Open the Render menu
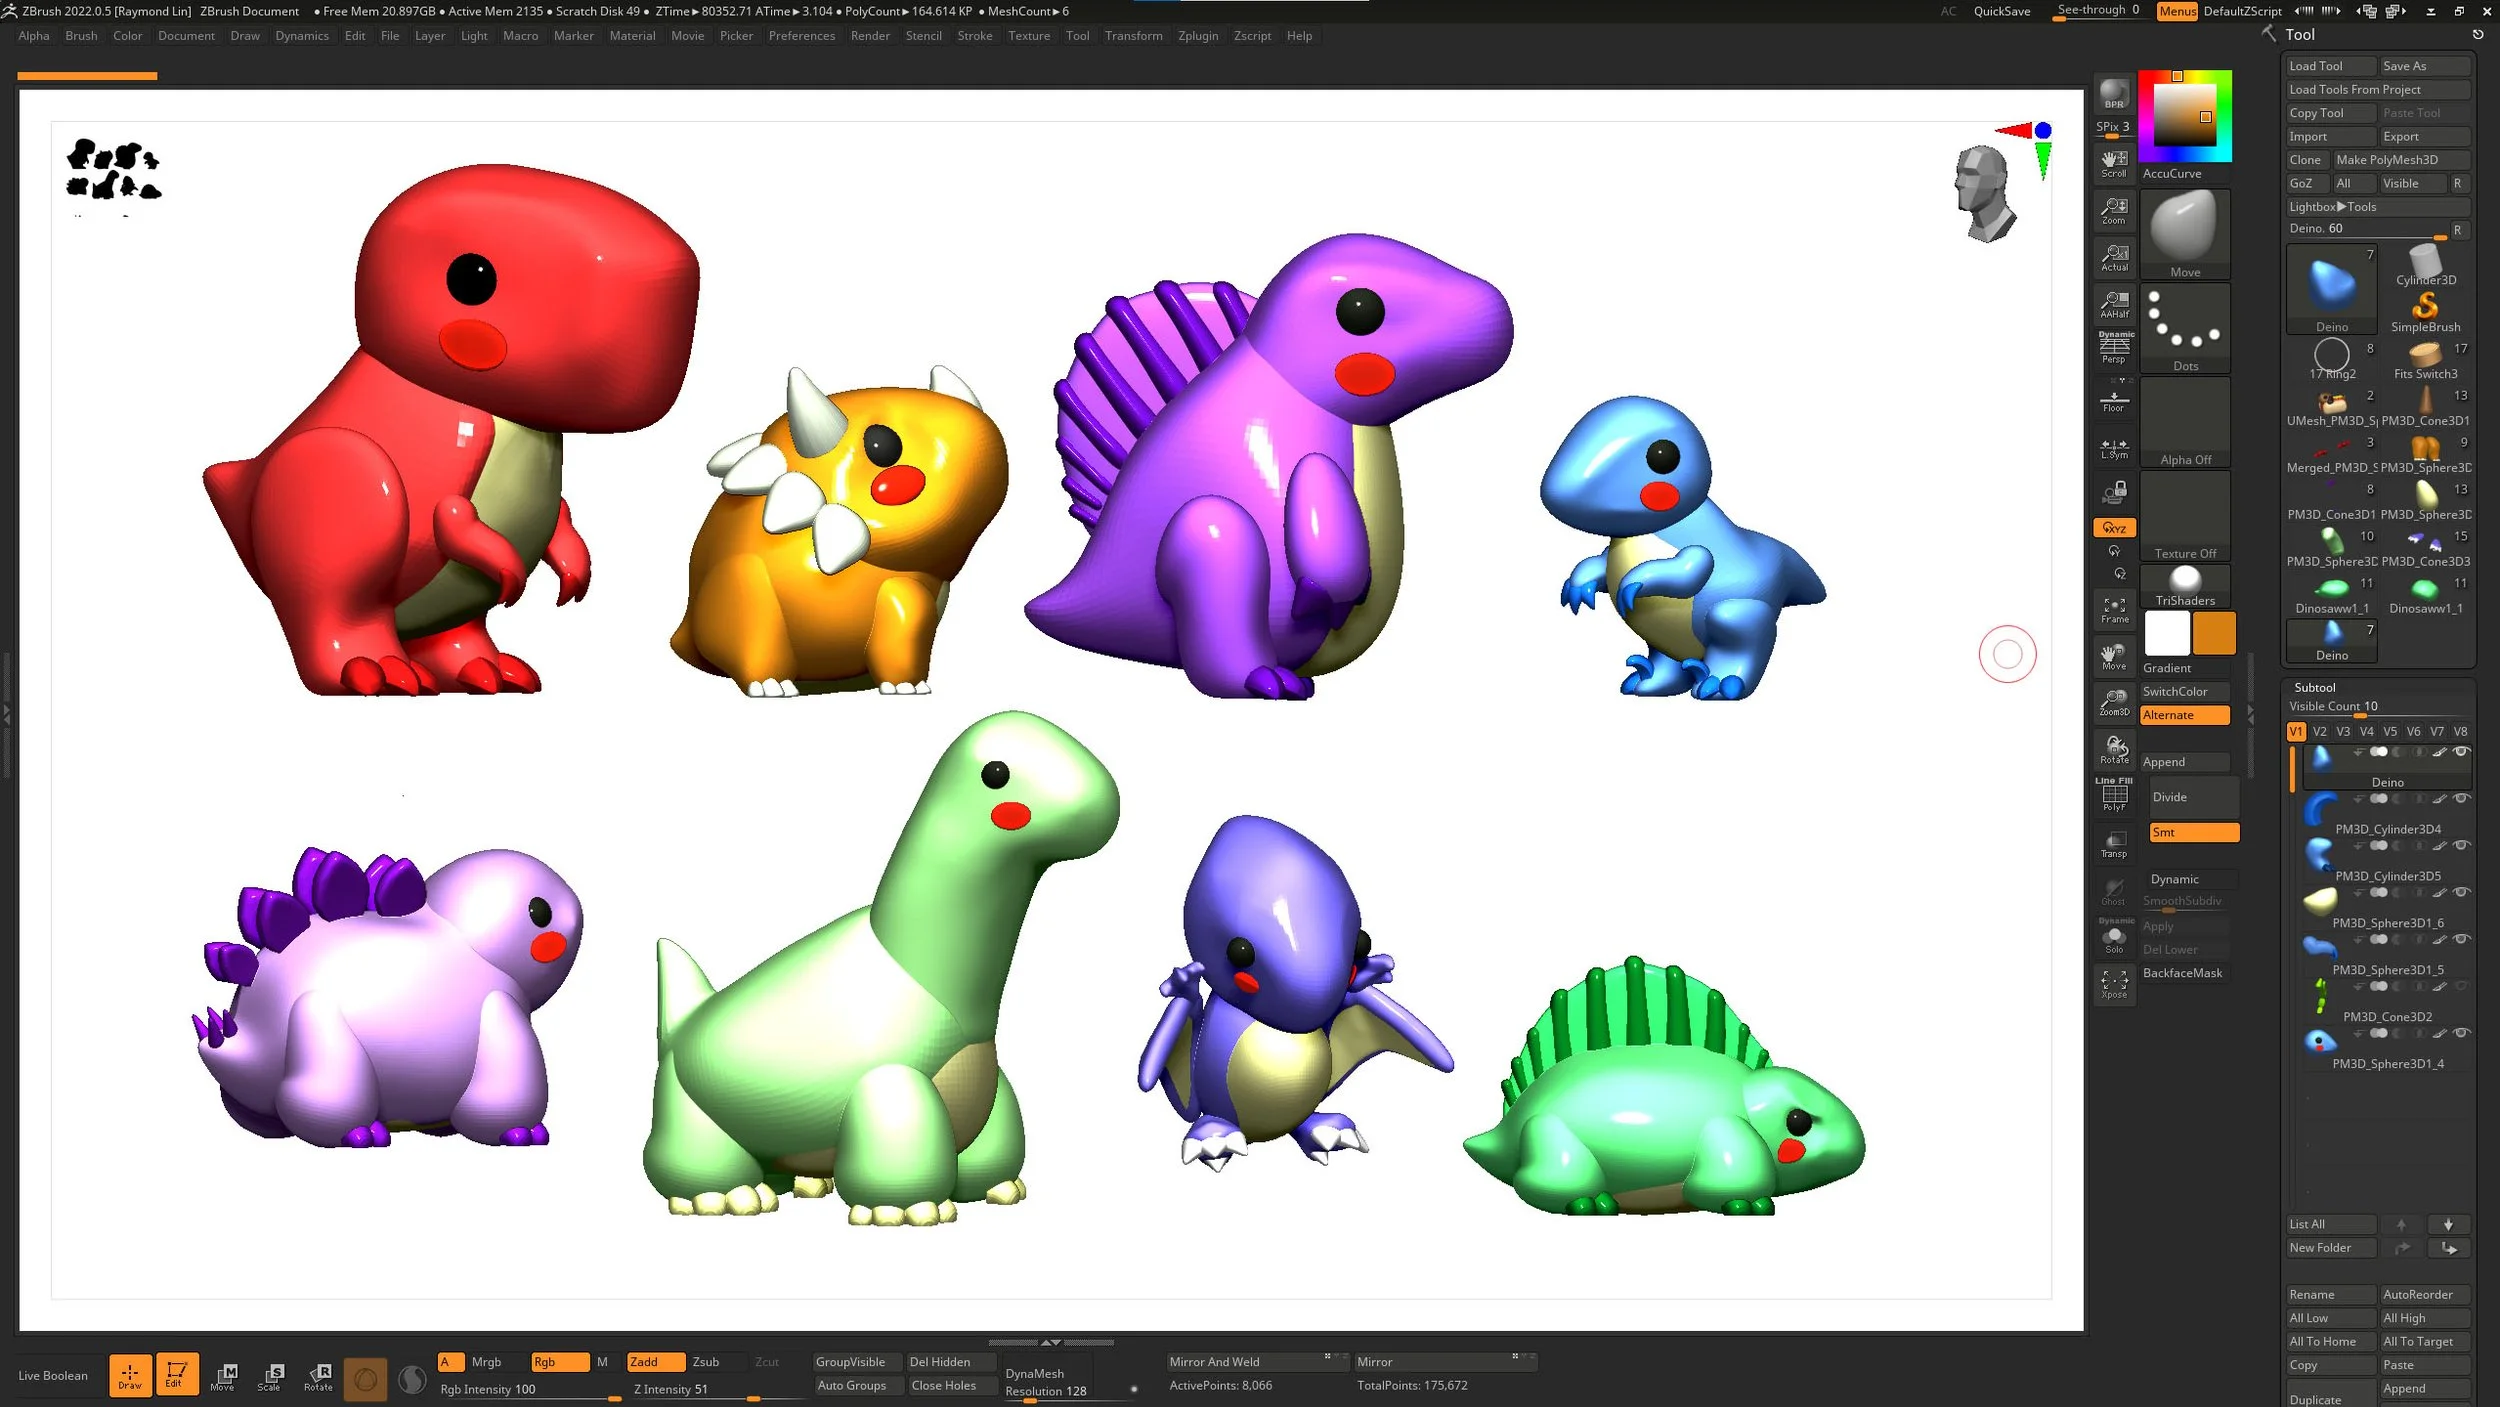2500x1407 pixels. point(869,35)
